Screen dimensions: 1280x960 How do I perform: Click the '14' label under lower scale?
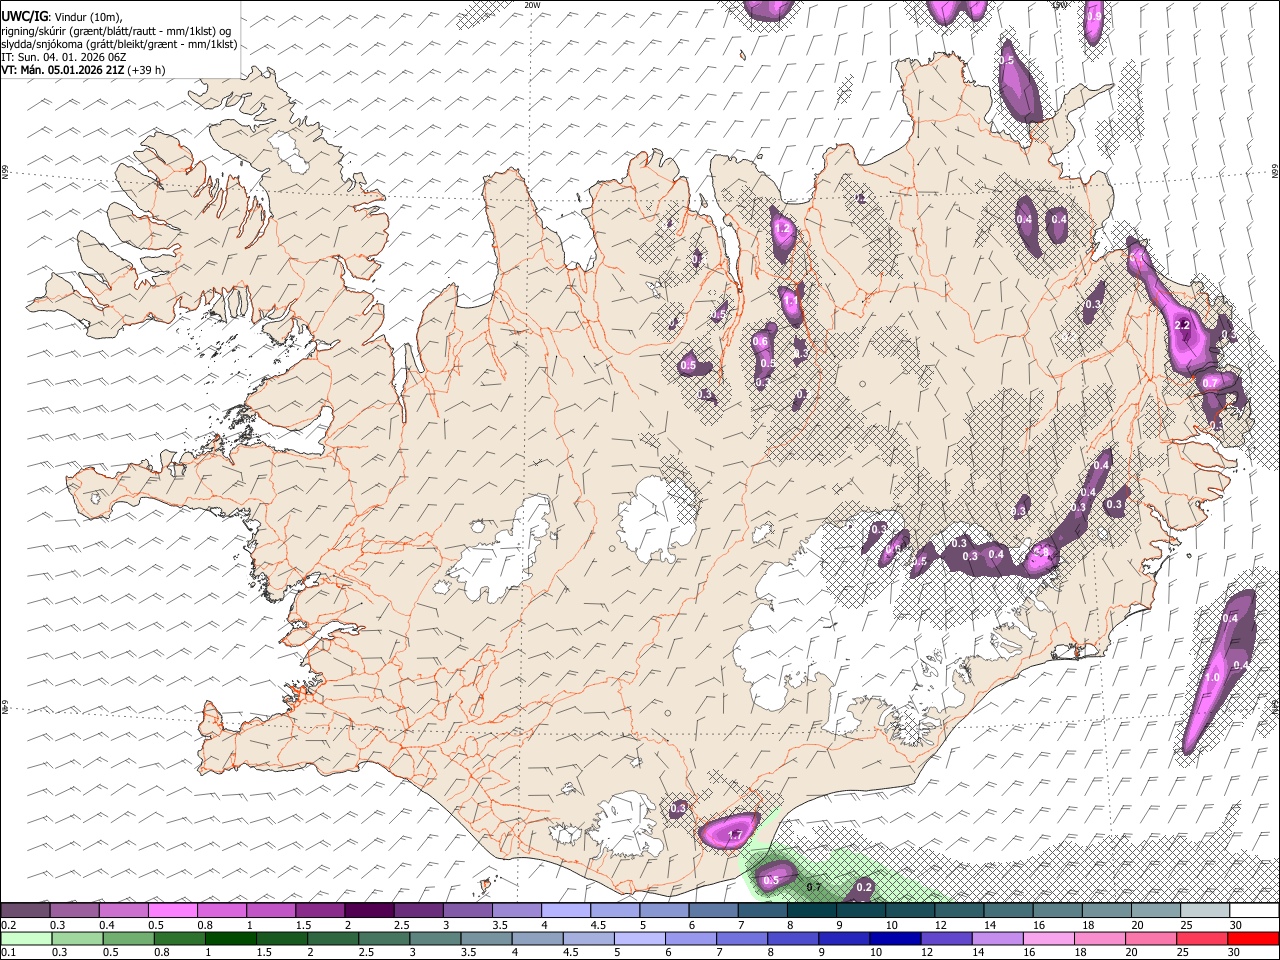pos(979,952)
